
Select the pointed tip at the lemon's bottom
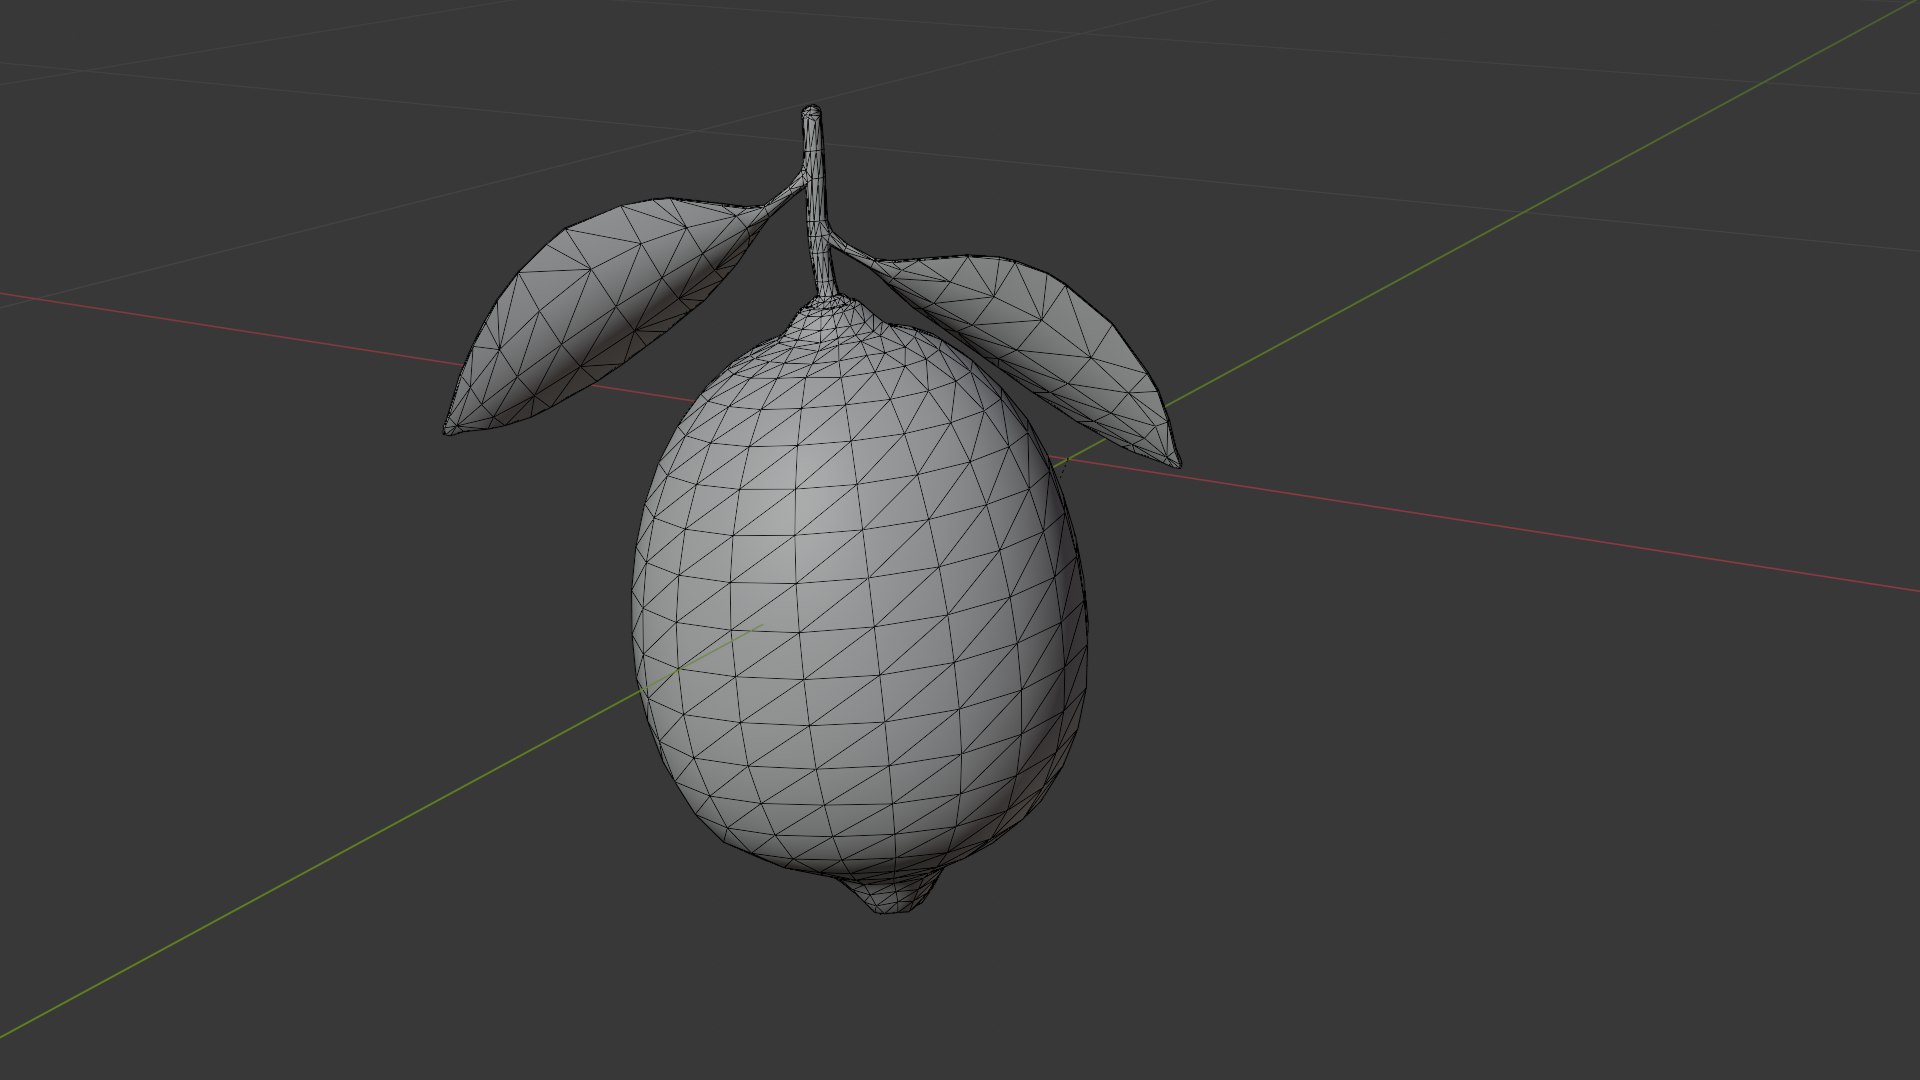(893, 892)
